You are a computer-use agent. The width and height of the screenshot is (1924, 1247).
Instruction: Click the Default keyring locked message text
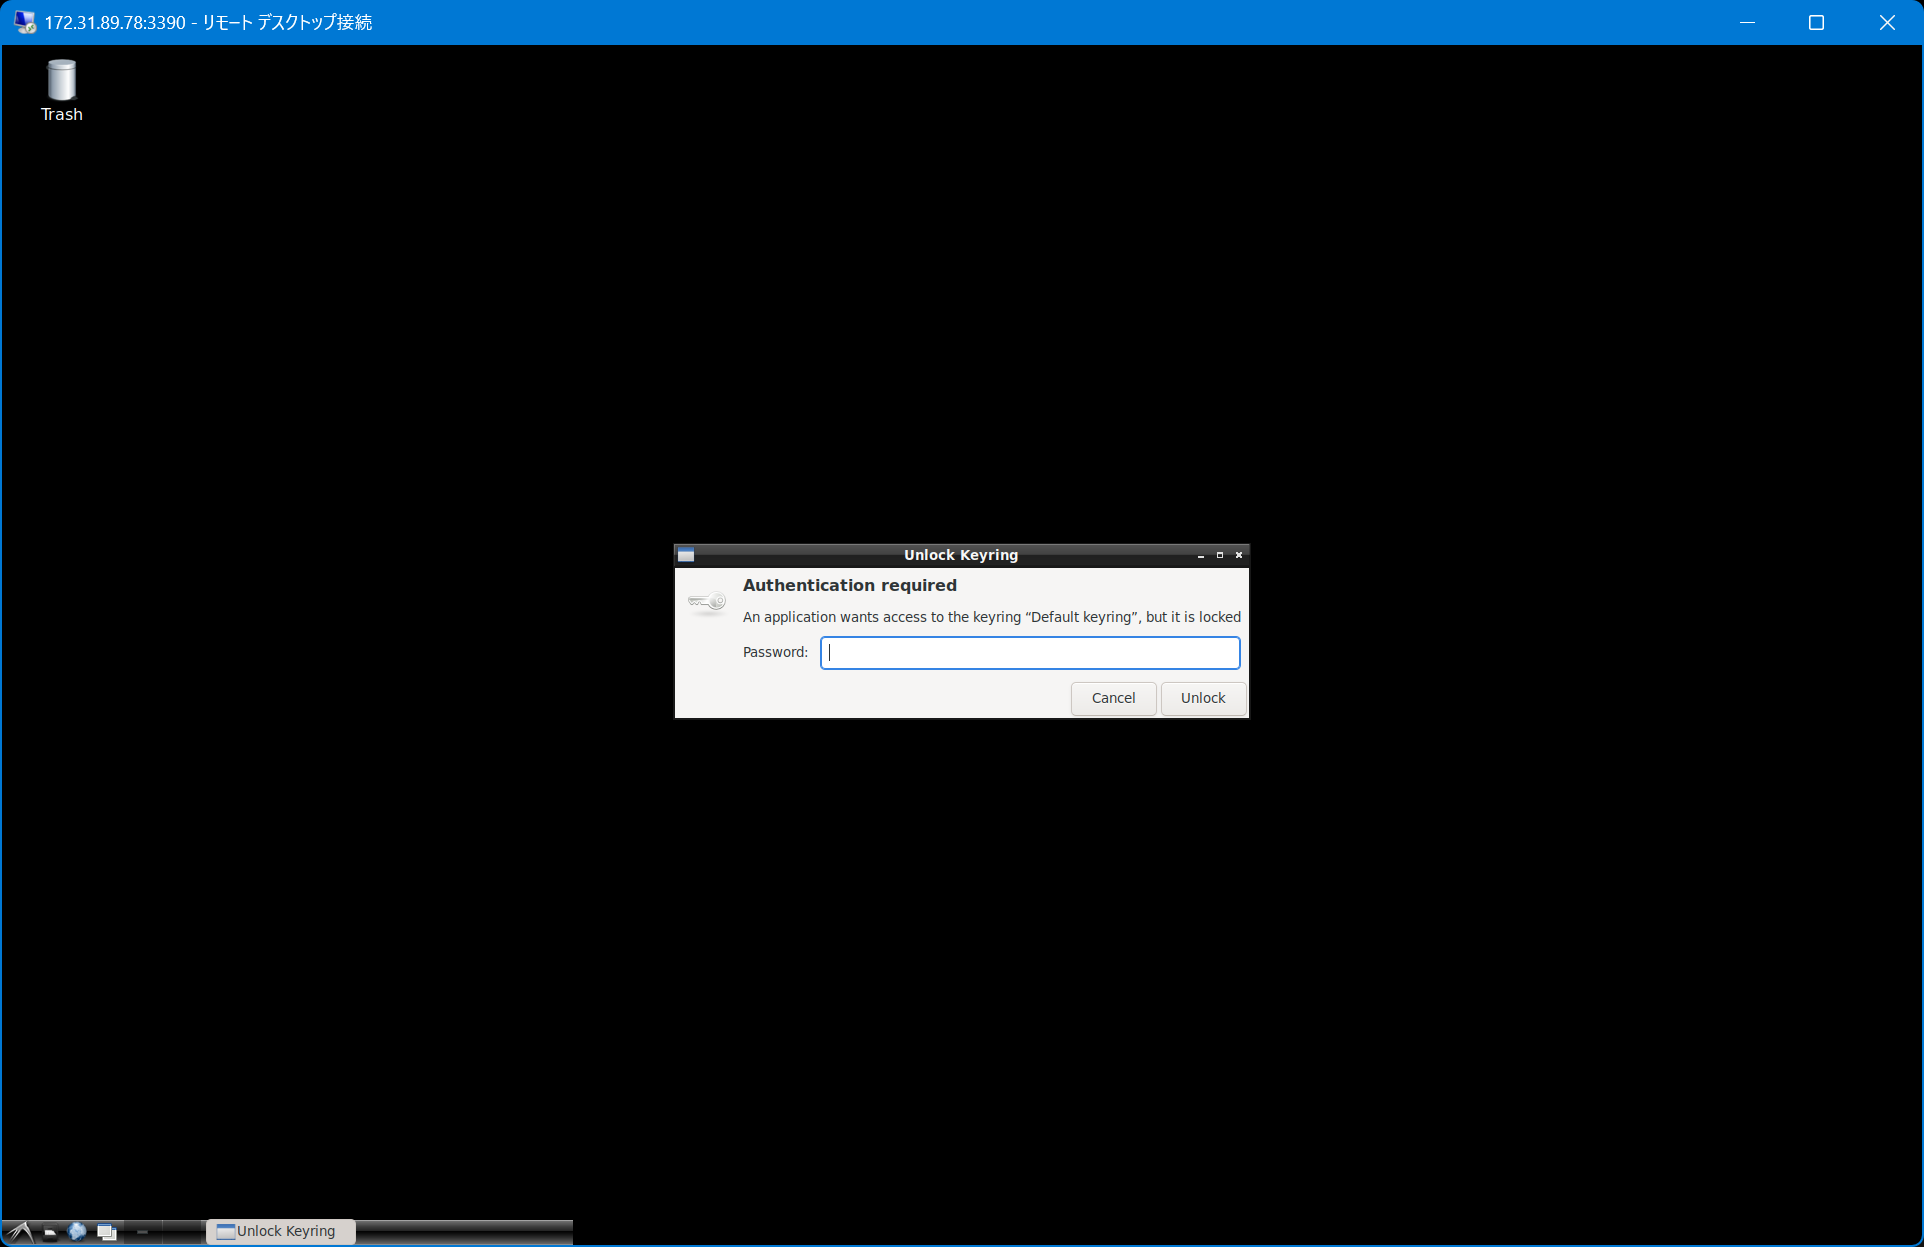coord(992,617)
